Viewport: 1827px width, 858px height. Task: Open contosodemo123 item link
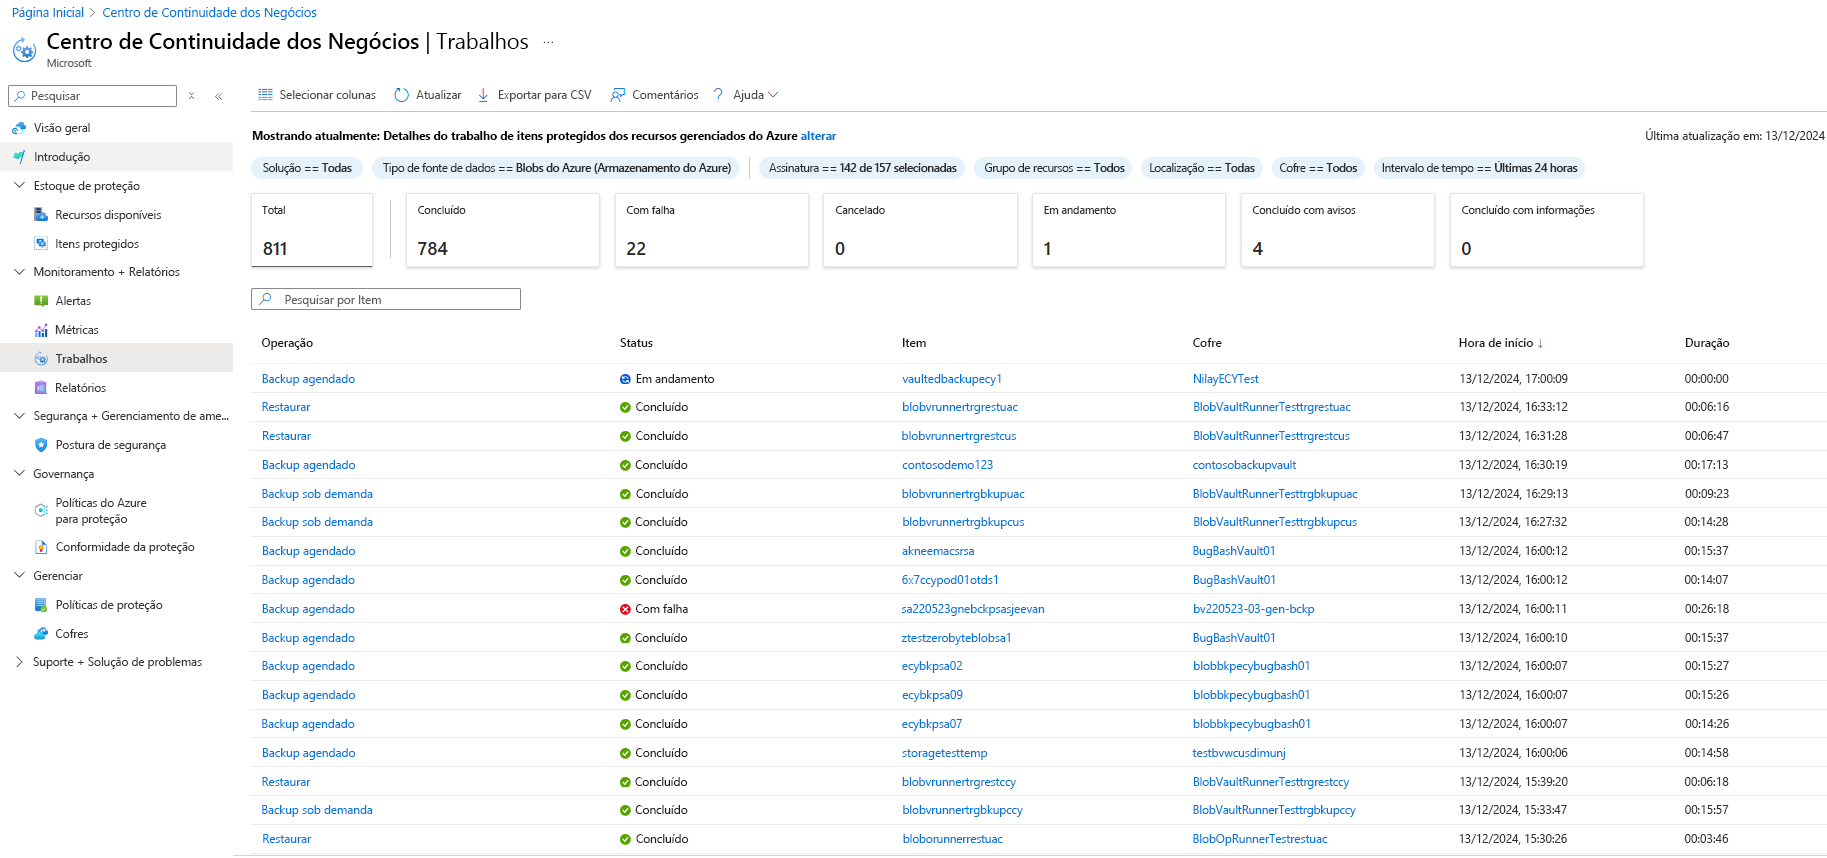(x=947, y=465)
